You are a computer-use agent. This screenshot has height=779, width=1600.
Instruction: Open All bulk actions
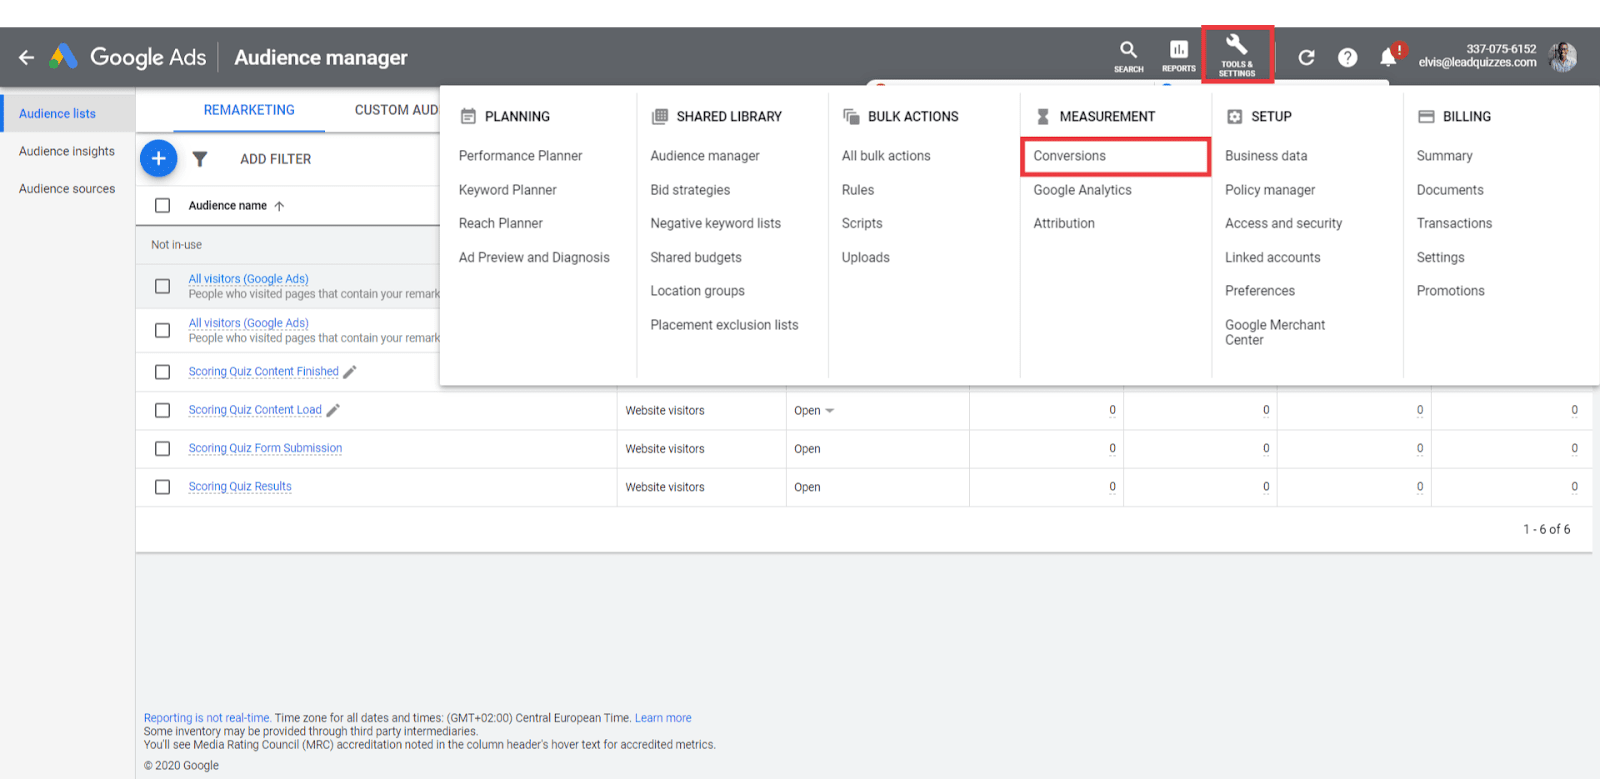point(886,156)
